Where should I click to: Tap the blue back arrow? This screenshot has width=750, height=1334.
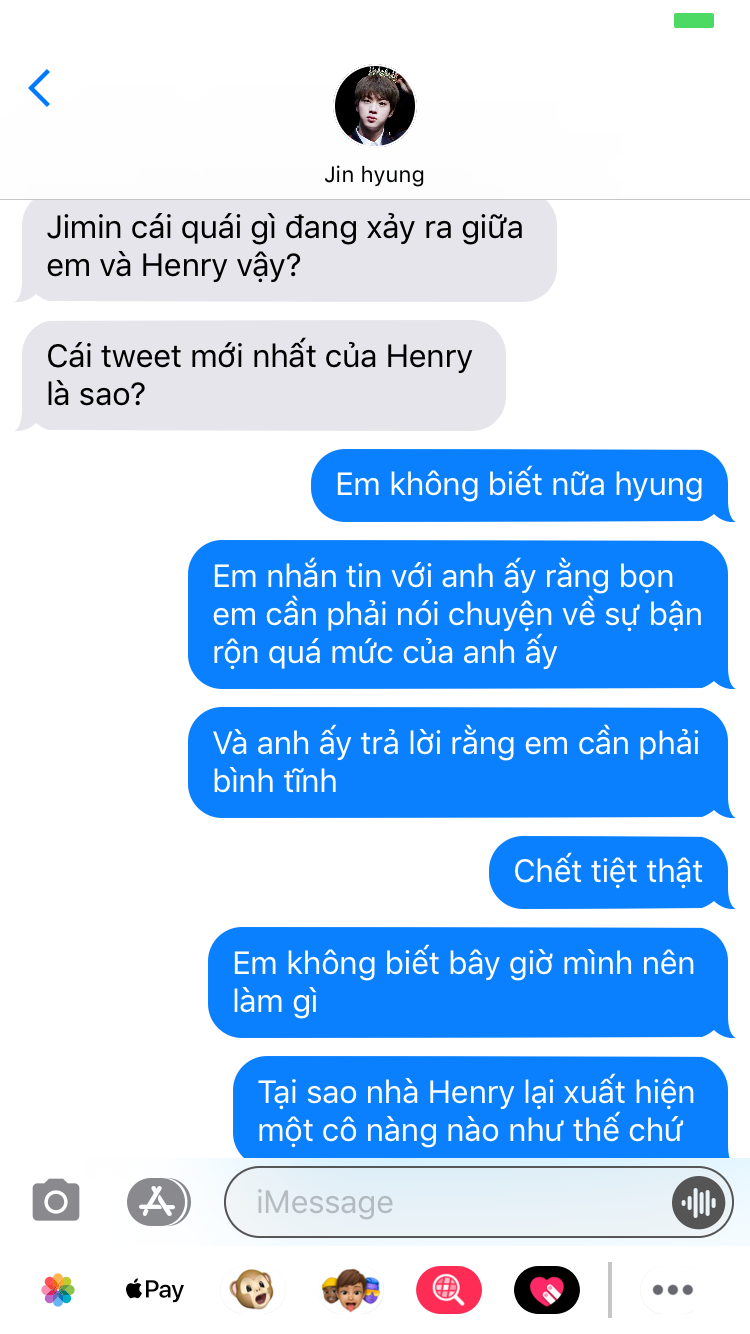[x=40, y=88]
